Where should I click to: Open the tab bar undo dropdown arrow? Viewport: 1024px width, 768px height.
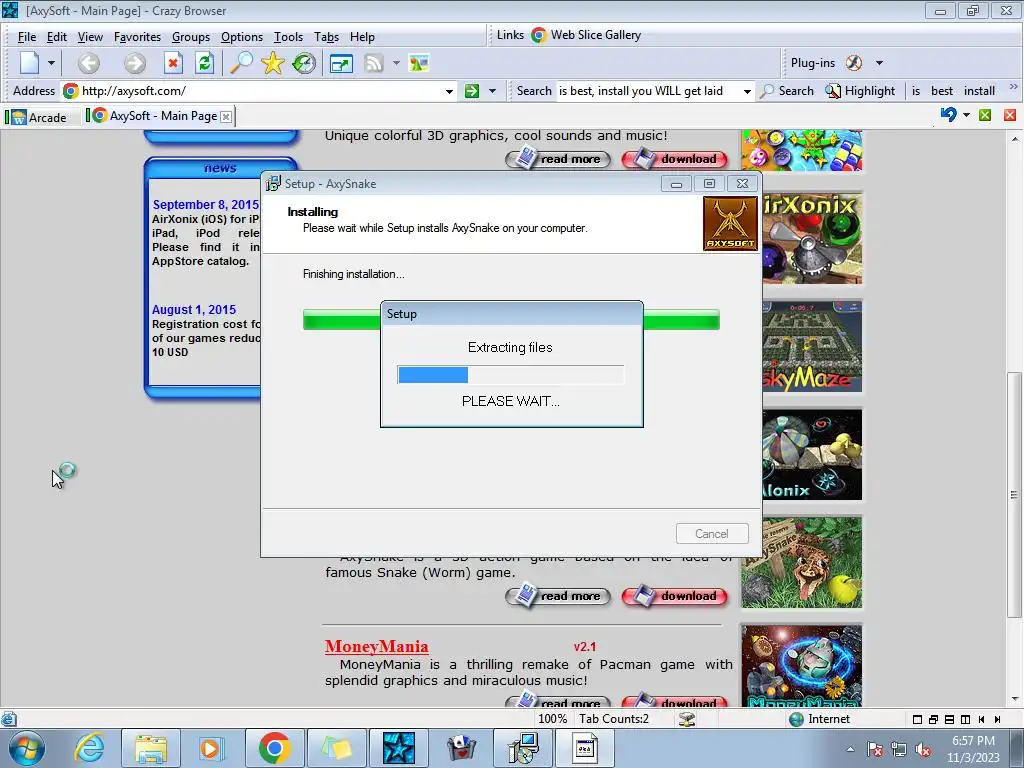967,116
